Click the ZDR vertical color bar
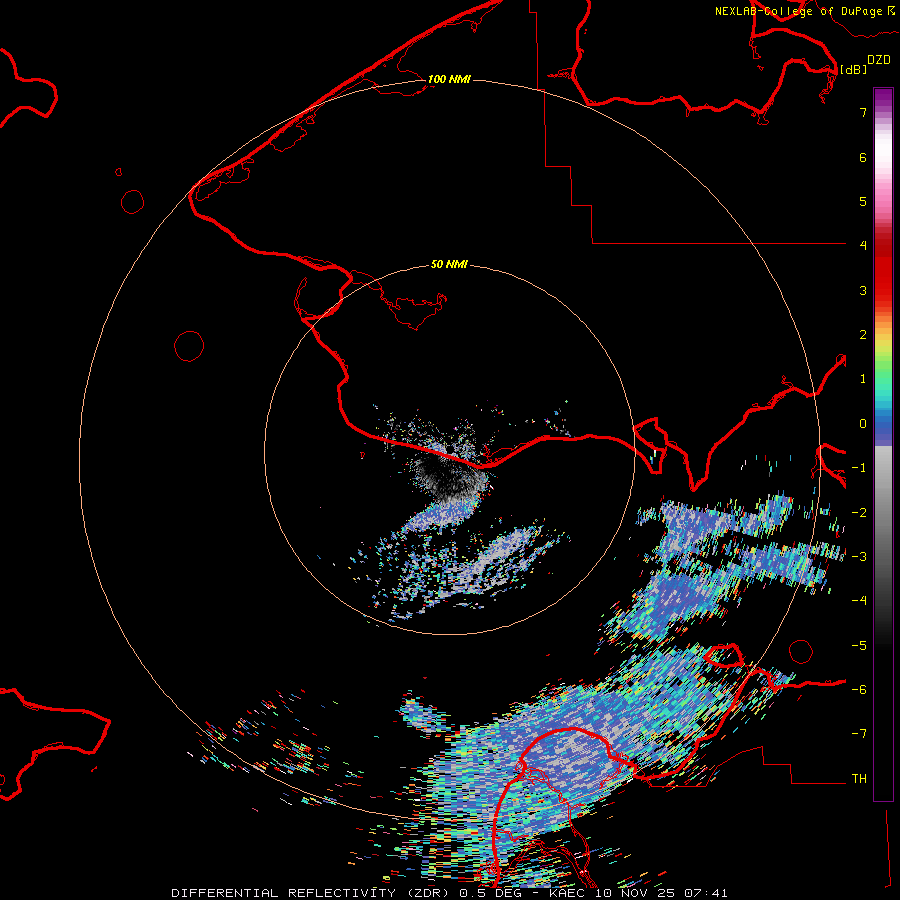Viewport: 900px width, 900px height. tap(883, 444)
